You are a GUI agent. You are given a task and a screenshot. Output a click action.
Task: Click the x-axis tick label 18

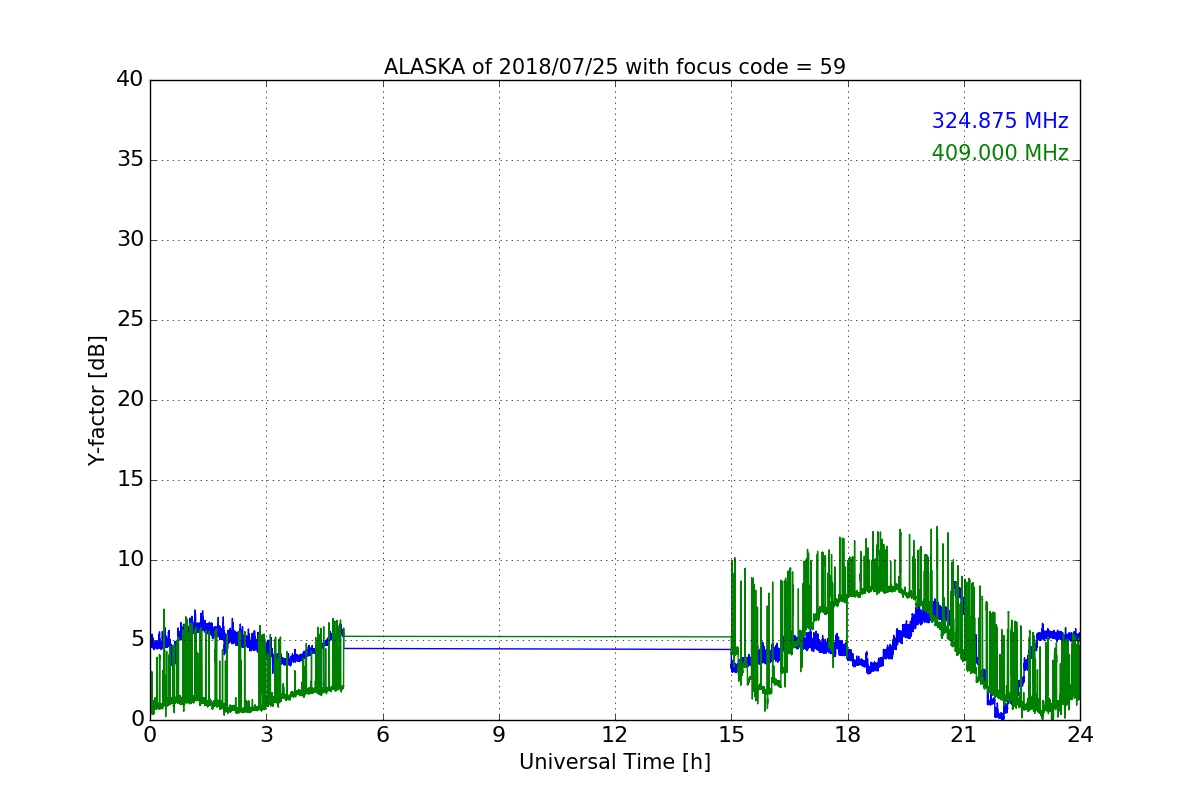pyautogui.click(x=848, y=735)
